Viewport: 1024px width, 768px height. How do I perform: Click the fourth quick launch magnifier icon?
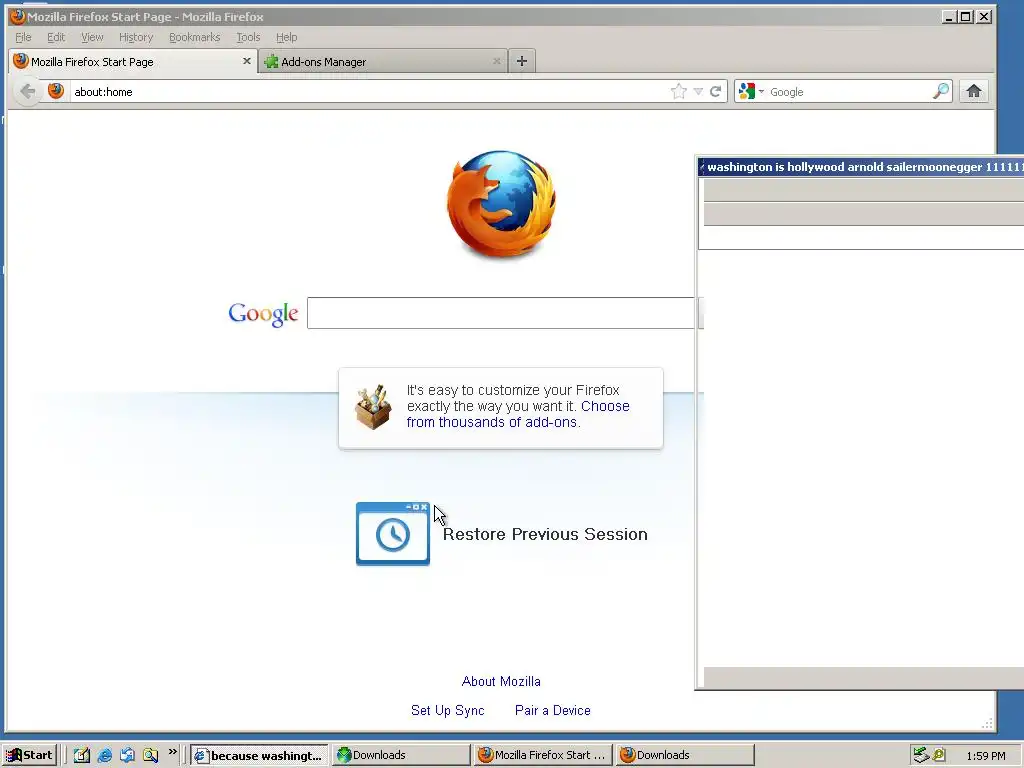coord(150,755)
